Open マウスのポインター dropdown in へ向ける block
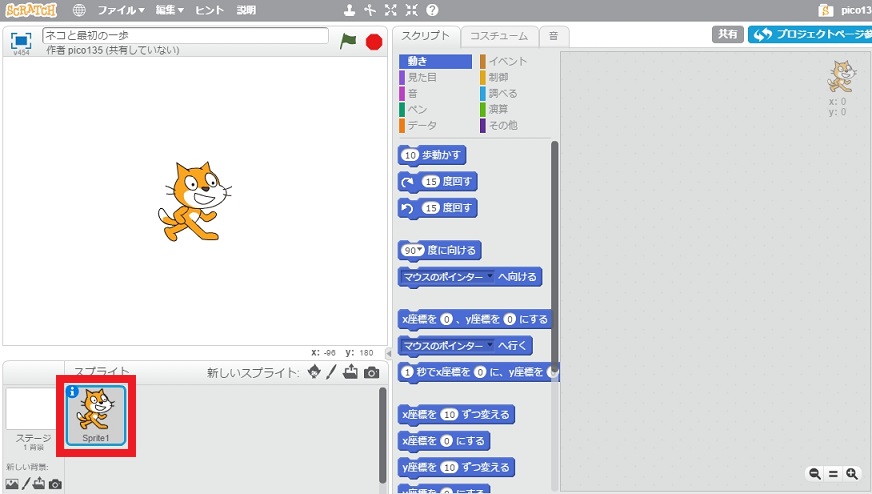872x494 pixels. 490,276
